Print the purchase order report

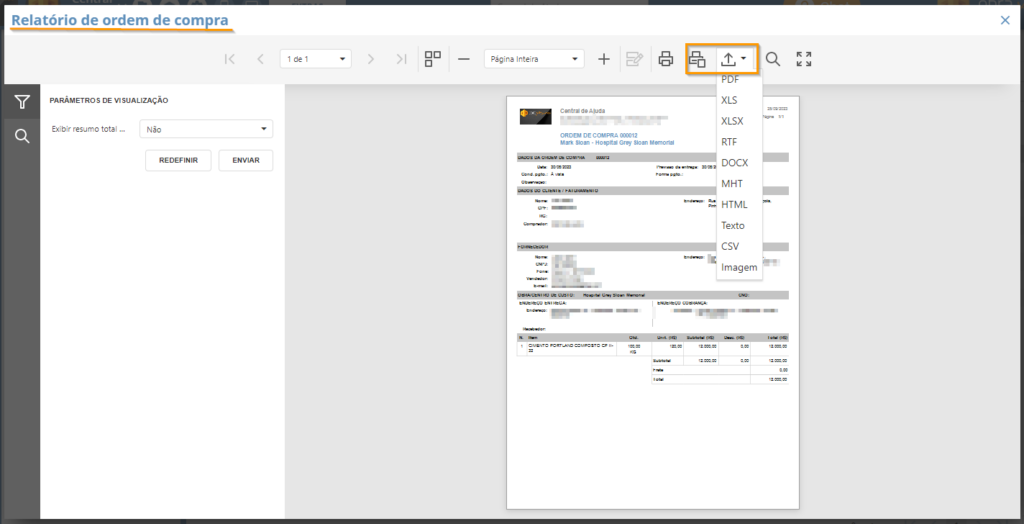tap(665, 59)
